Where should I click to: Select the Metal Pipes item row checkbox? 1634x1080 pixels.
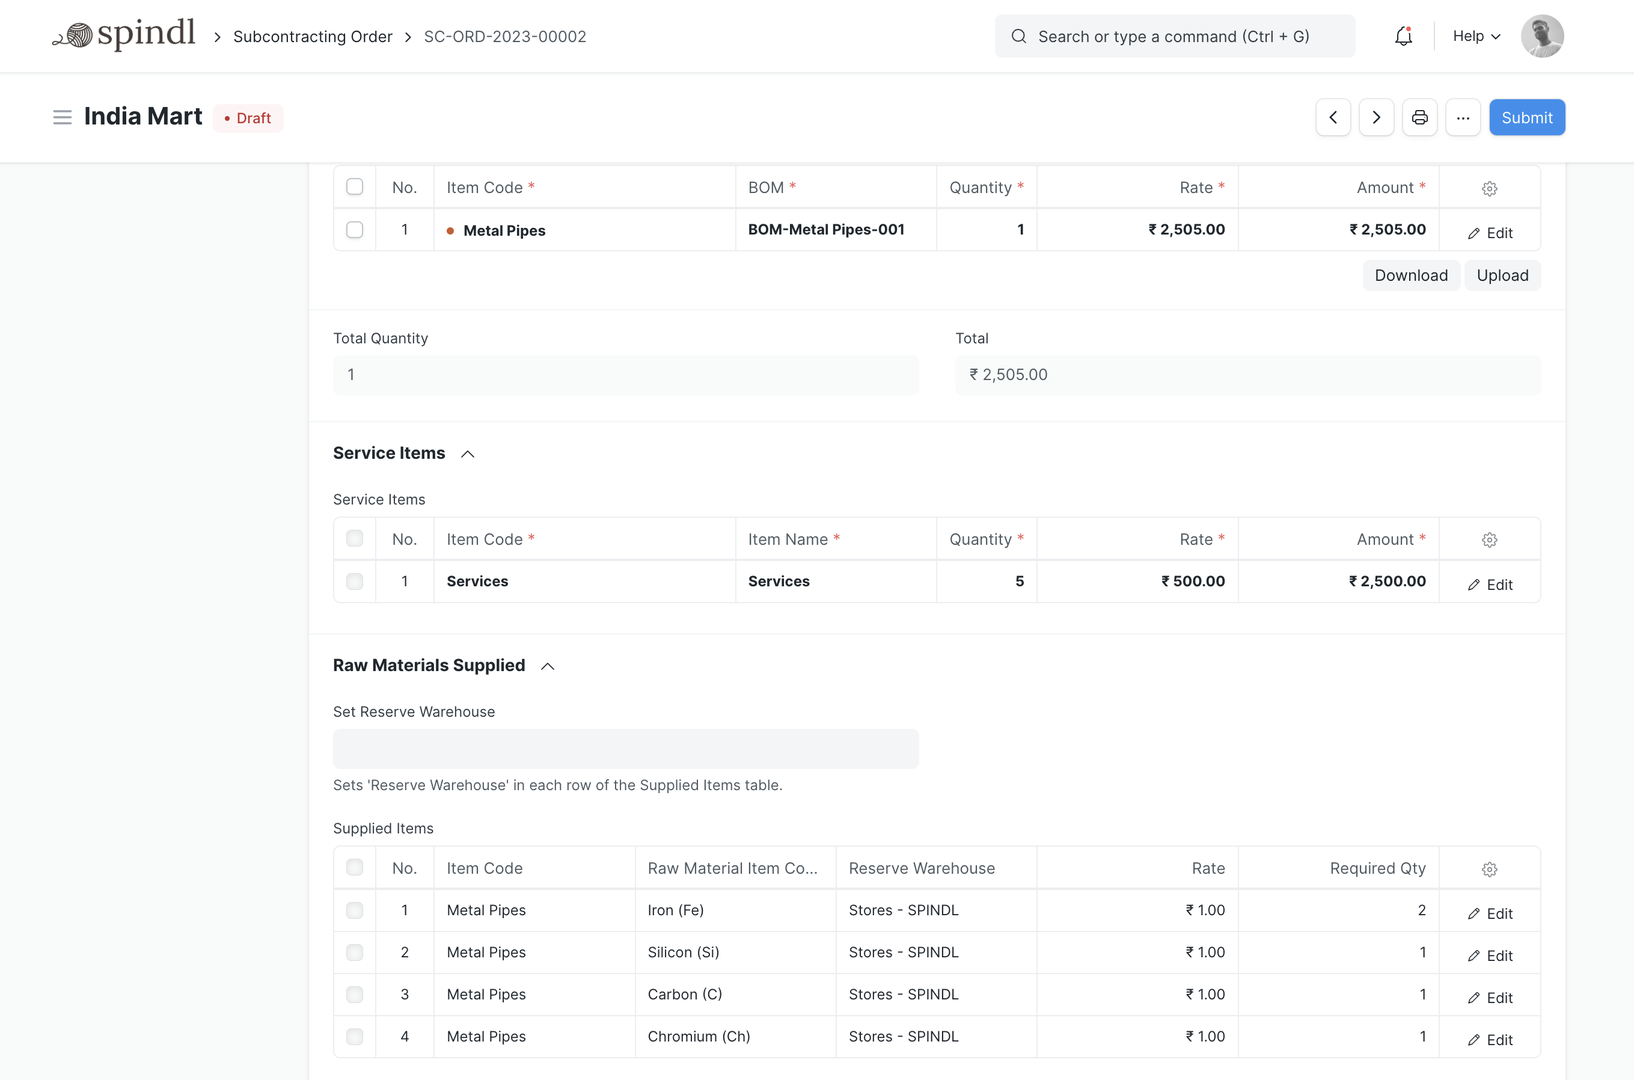[355, 230]
